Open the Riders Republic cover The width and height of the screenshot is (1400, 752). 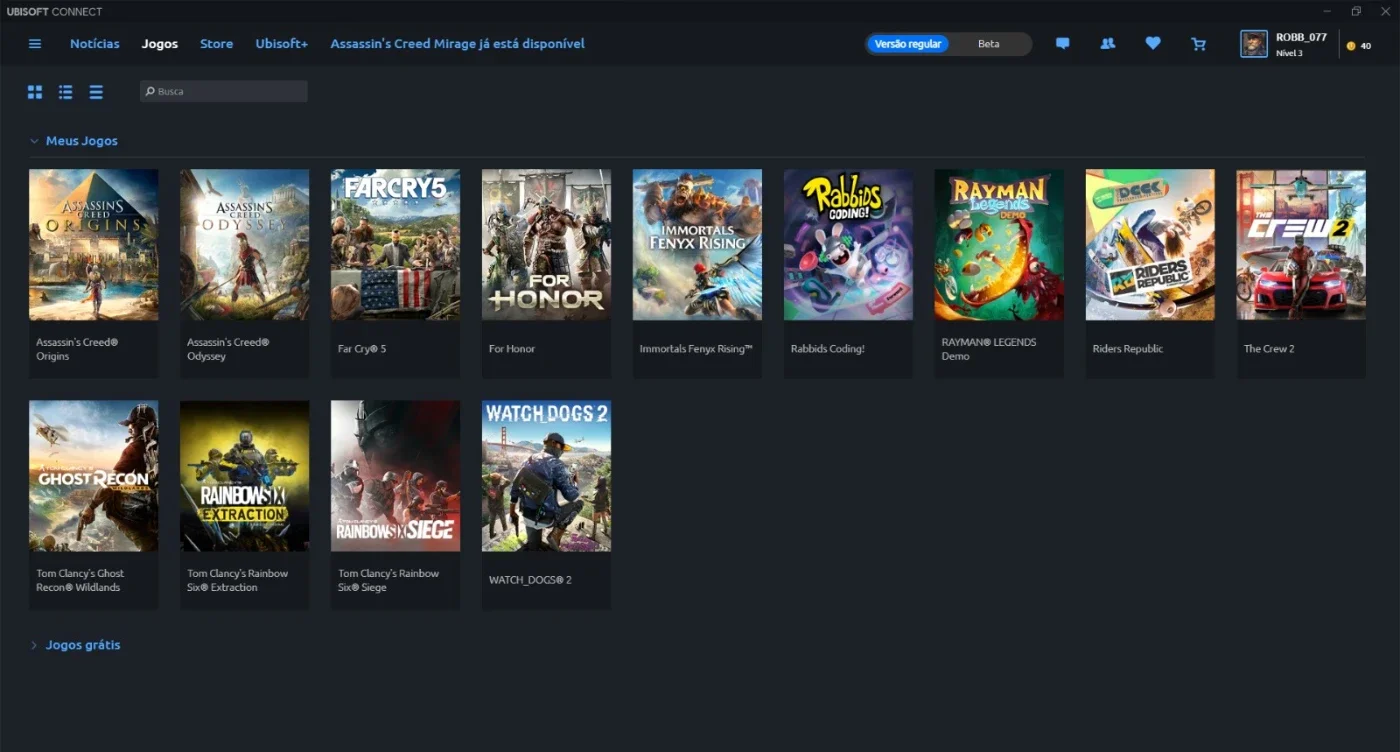click(x=1151, y=245)
